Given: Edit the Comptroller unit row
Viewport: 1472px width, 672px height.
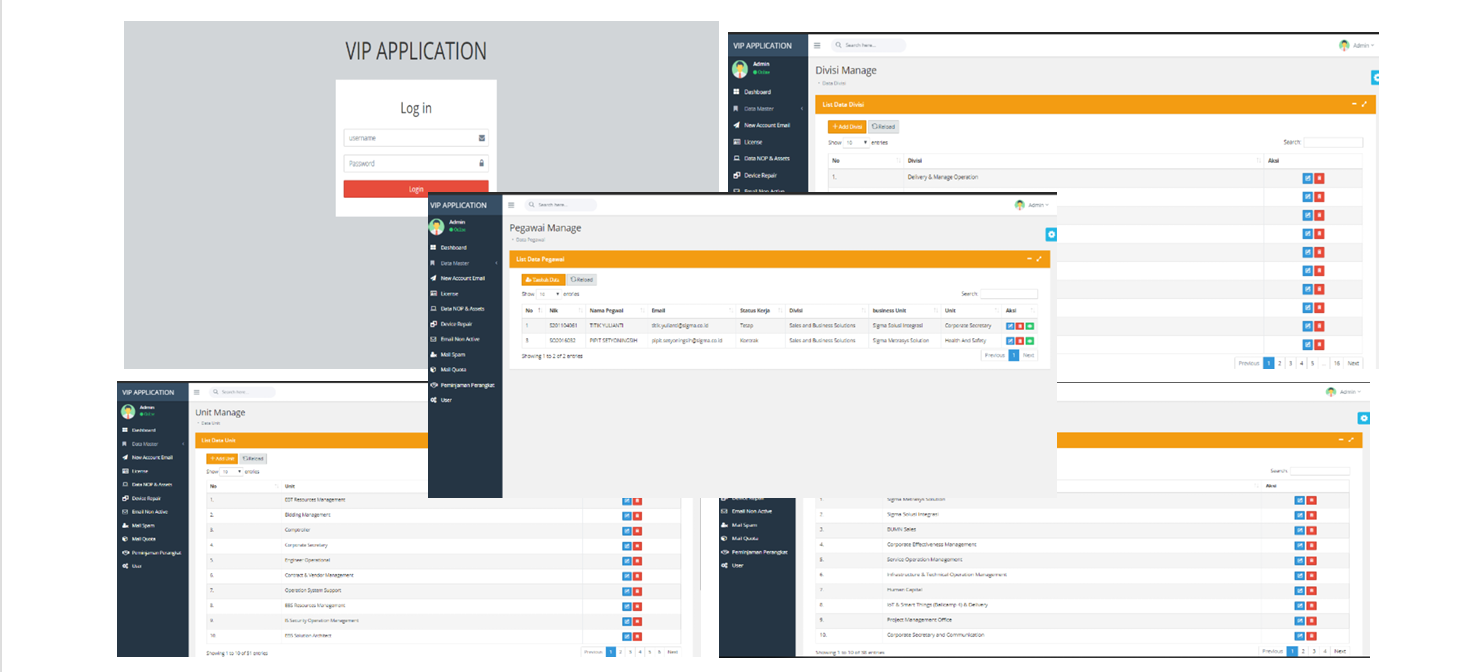Looking at the screenshot, I should [627, 531].
